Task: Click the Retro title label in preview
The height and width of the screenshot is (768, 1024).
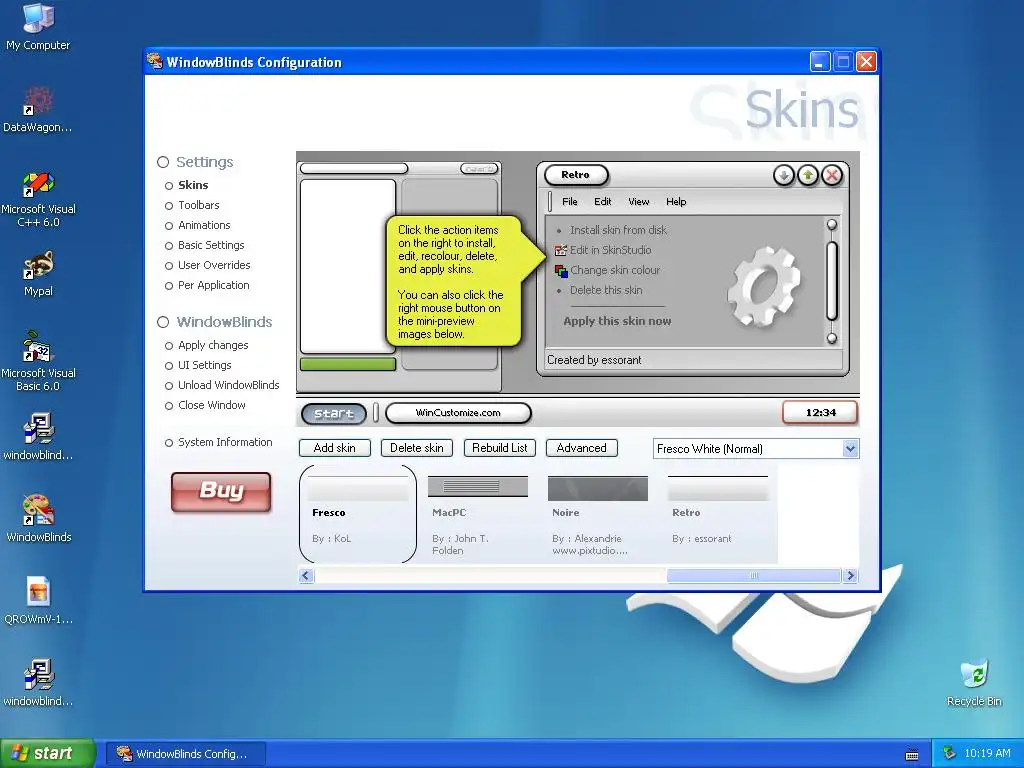Action: (x=575, y=175)
